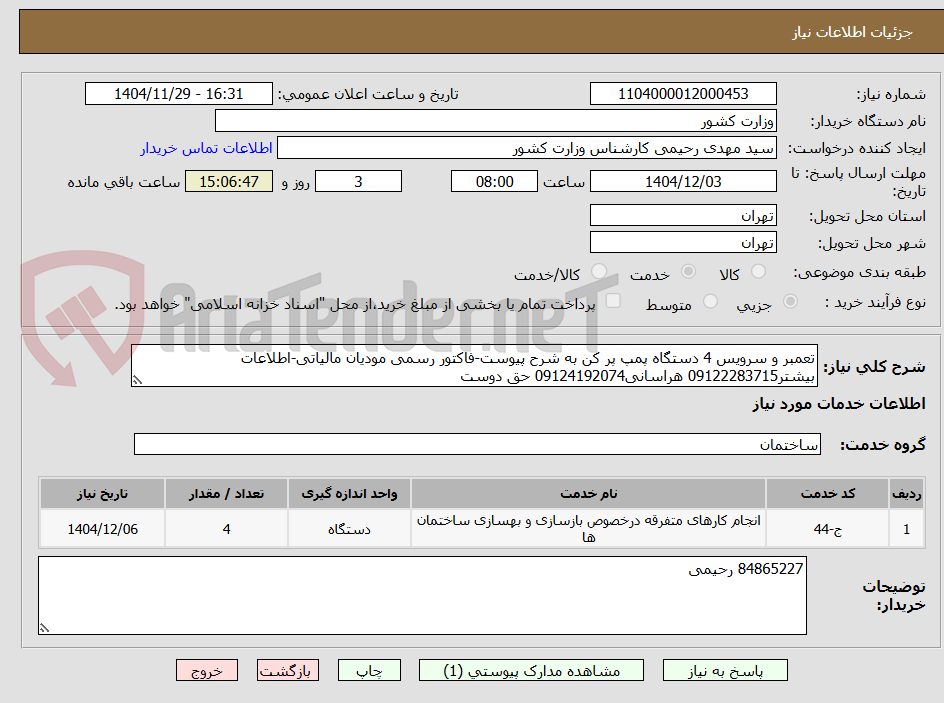Image resolution: width=944 pixels, height=703 pixels.
Task: Click the resize handle of توضیحات خریدار box
Action: 44,628
